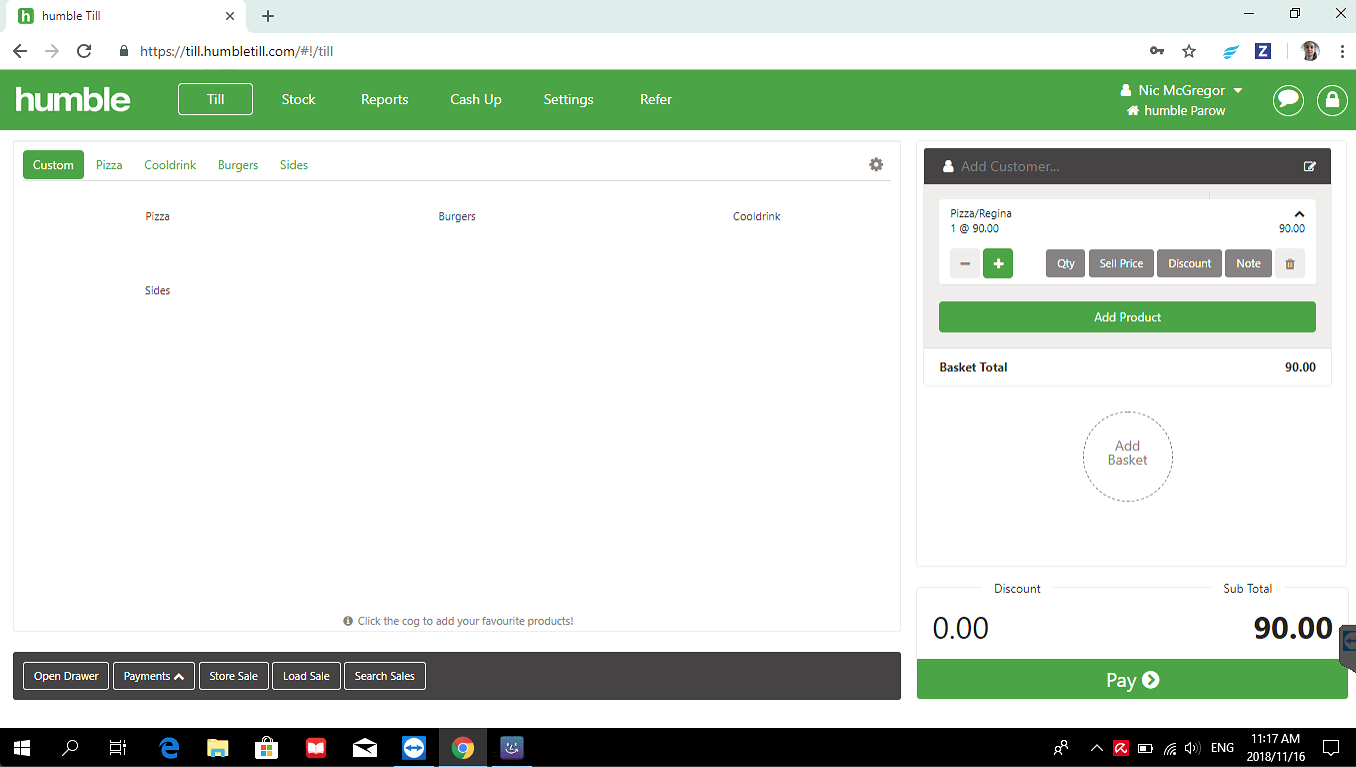Open Chrome three-dot menu
The height and width of the screenshot is (767, 1356).
[1341, 51]
